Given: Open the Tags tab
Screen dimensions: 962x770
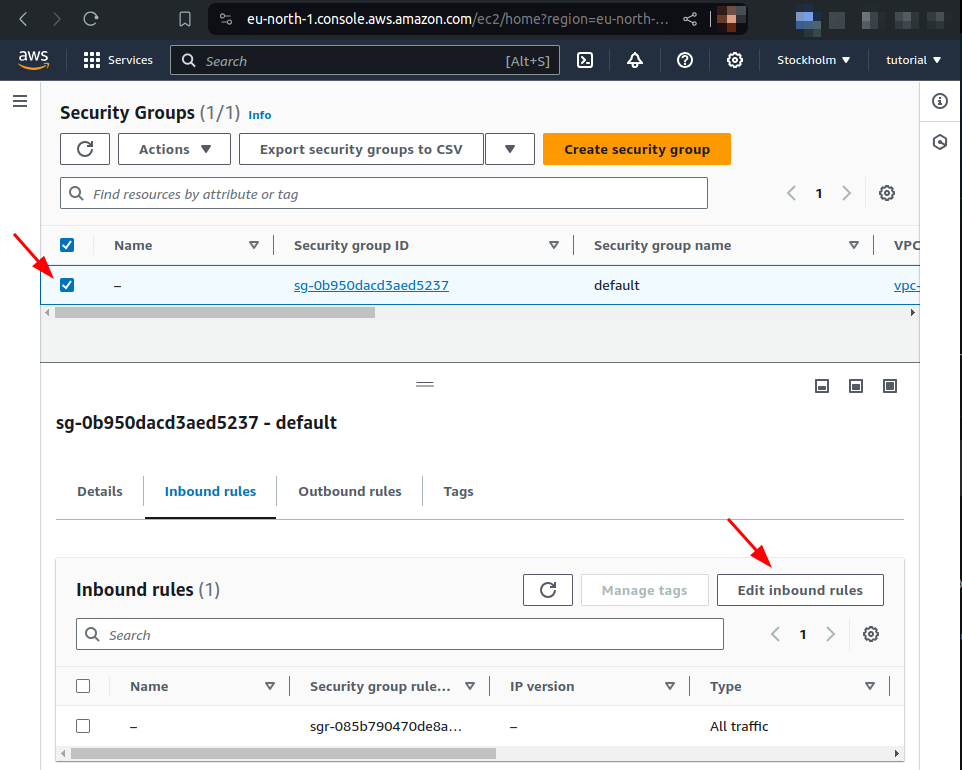Looking at the screenshot, I should (458, 491).
